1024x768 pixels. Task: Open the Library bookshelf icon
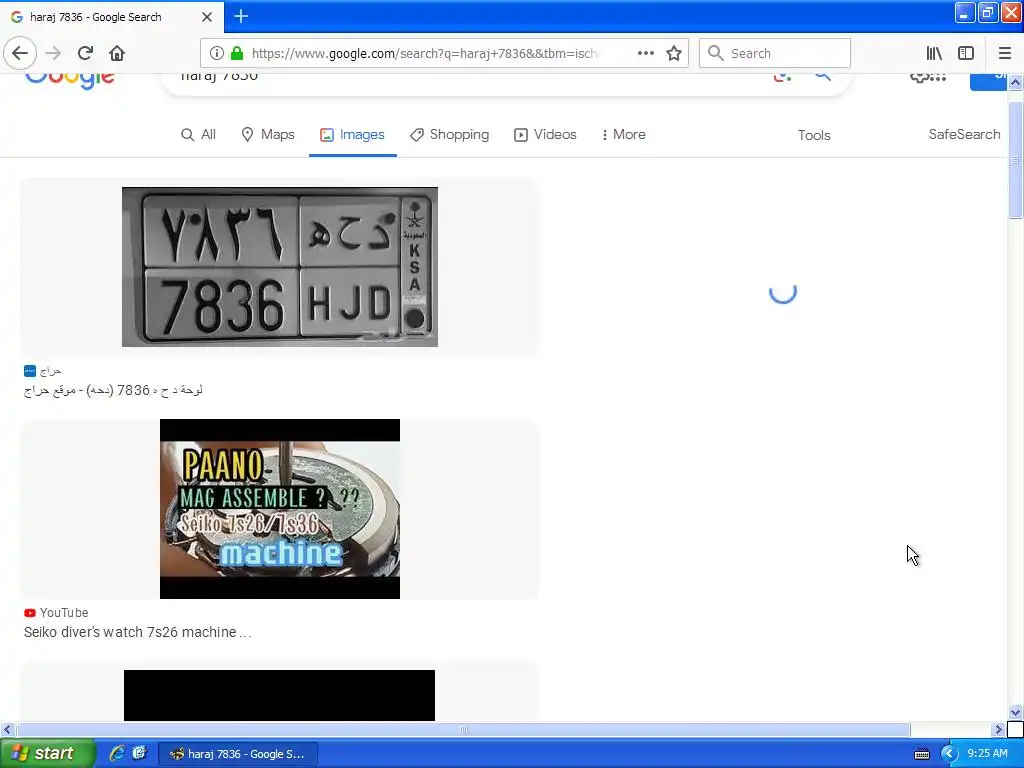coord(934,53)
